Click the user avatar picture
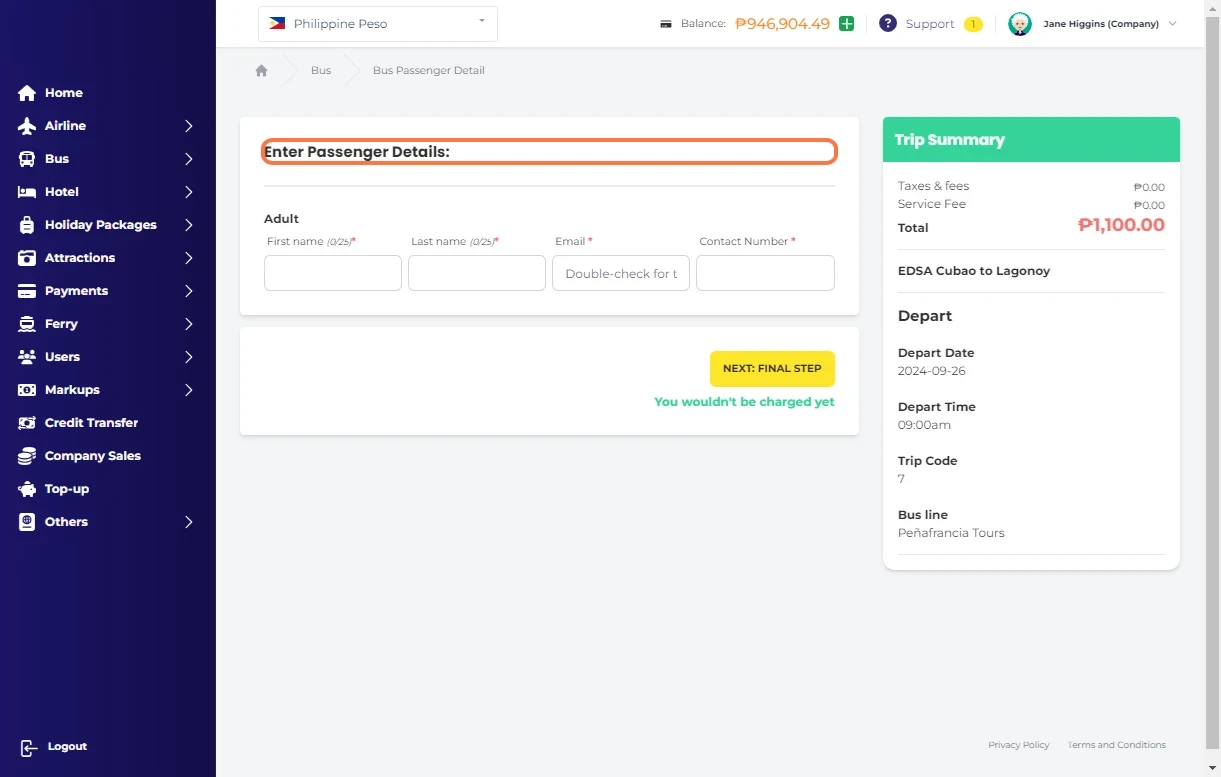This screenshot has height=777, width=1221. coord(1019,24)
